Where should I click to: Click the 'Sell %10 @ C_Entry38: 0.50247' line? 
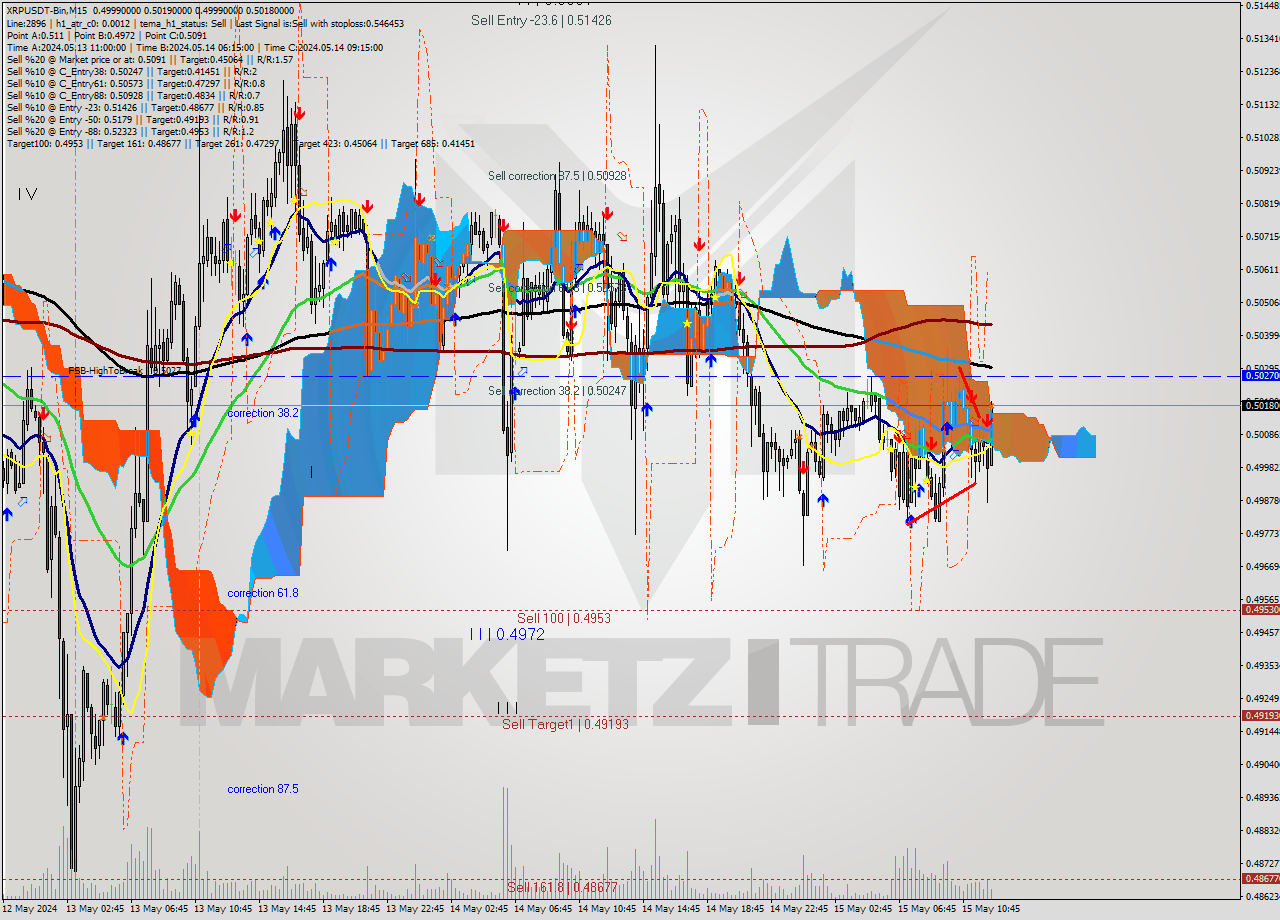pos(131,71)
